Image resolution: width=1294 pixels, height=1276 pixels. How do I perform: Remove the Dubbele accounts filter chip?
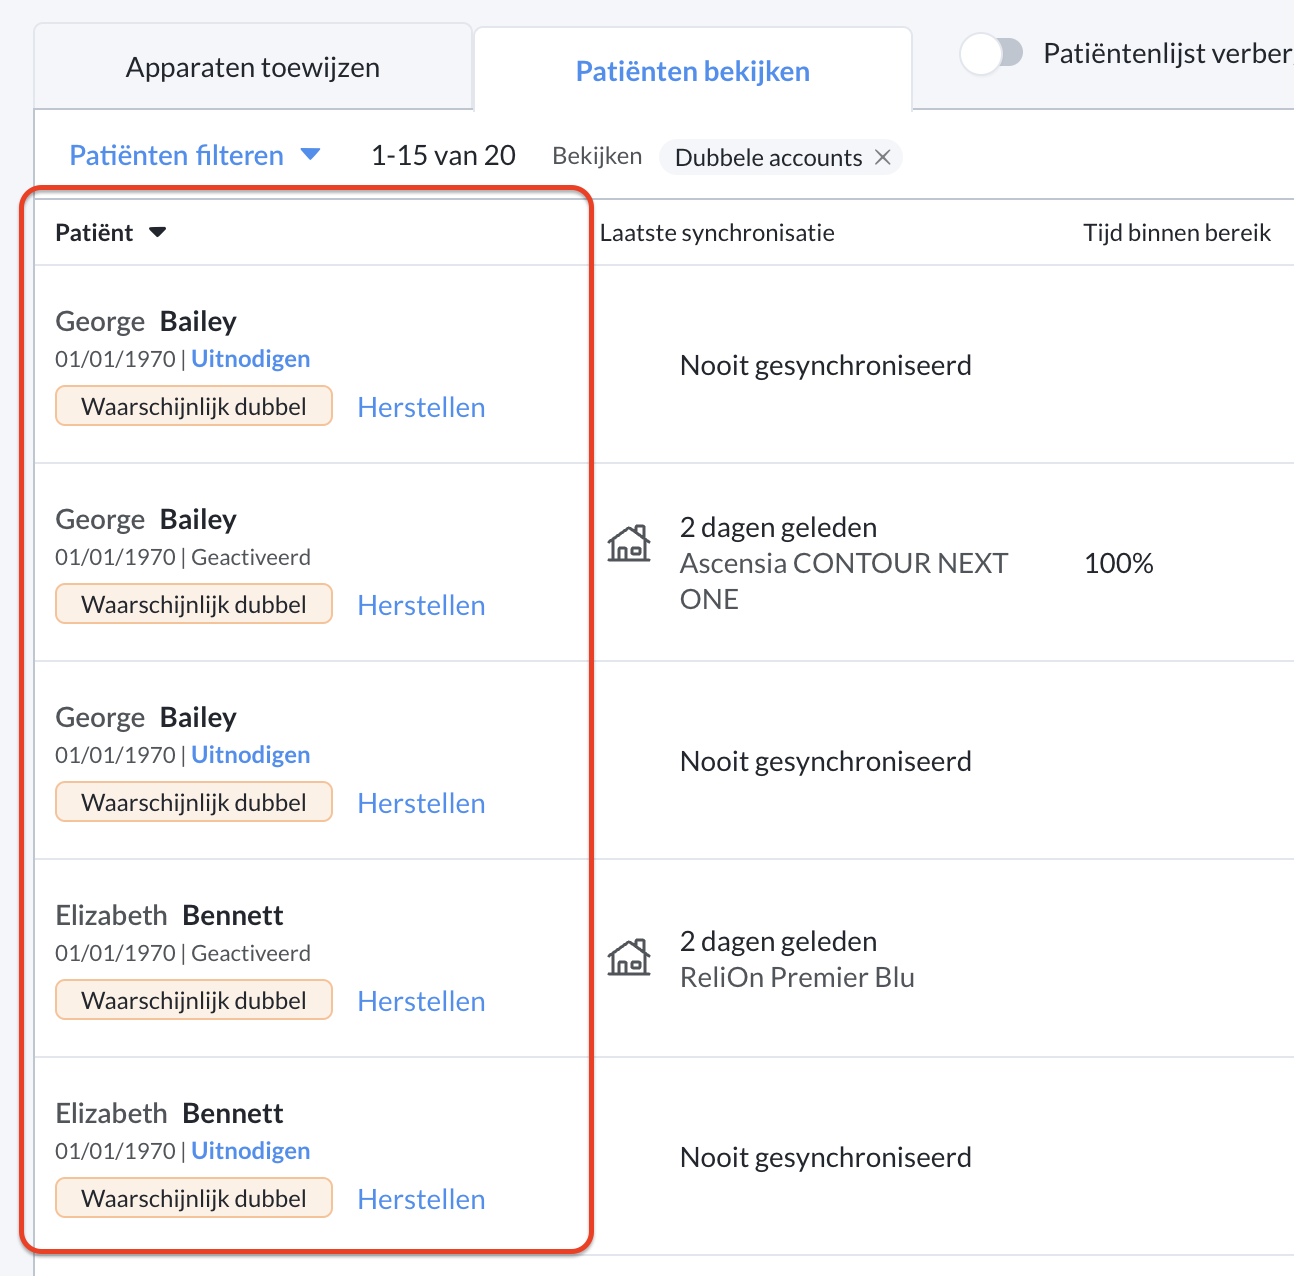[882, 157]
